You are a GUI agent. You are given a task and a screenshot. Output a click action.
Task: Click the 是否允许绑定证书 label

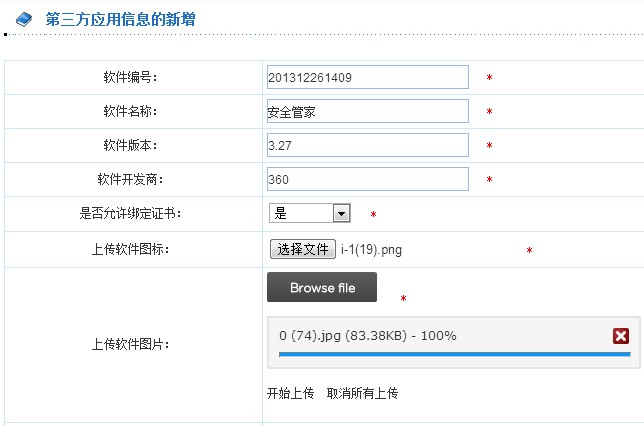pos(130,213)
